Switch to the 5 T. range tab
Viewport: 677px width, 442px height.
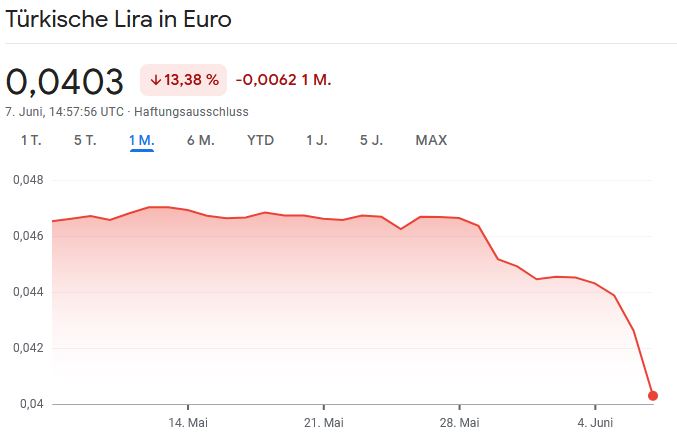[x=85, y=140]
